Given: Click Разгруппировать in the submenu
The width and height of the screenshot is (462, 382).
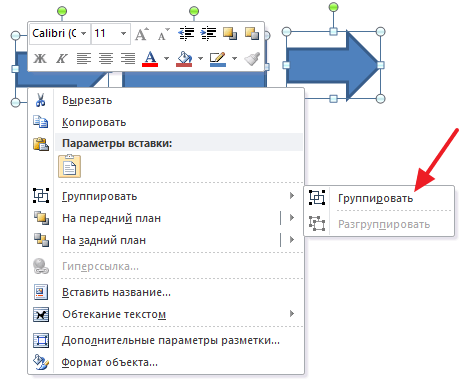Looking at the screenshot, I should click(x=379, y=224).
